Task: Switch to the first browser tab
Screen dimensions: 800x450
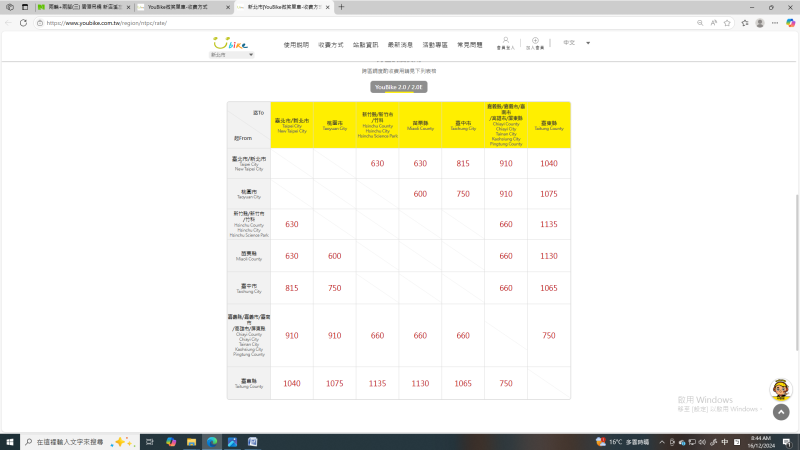Action: point(84,7)
